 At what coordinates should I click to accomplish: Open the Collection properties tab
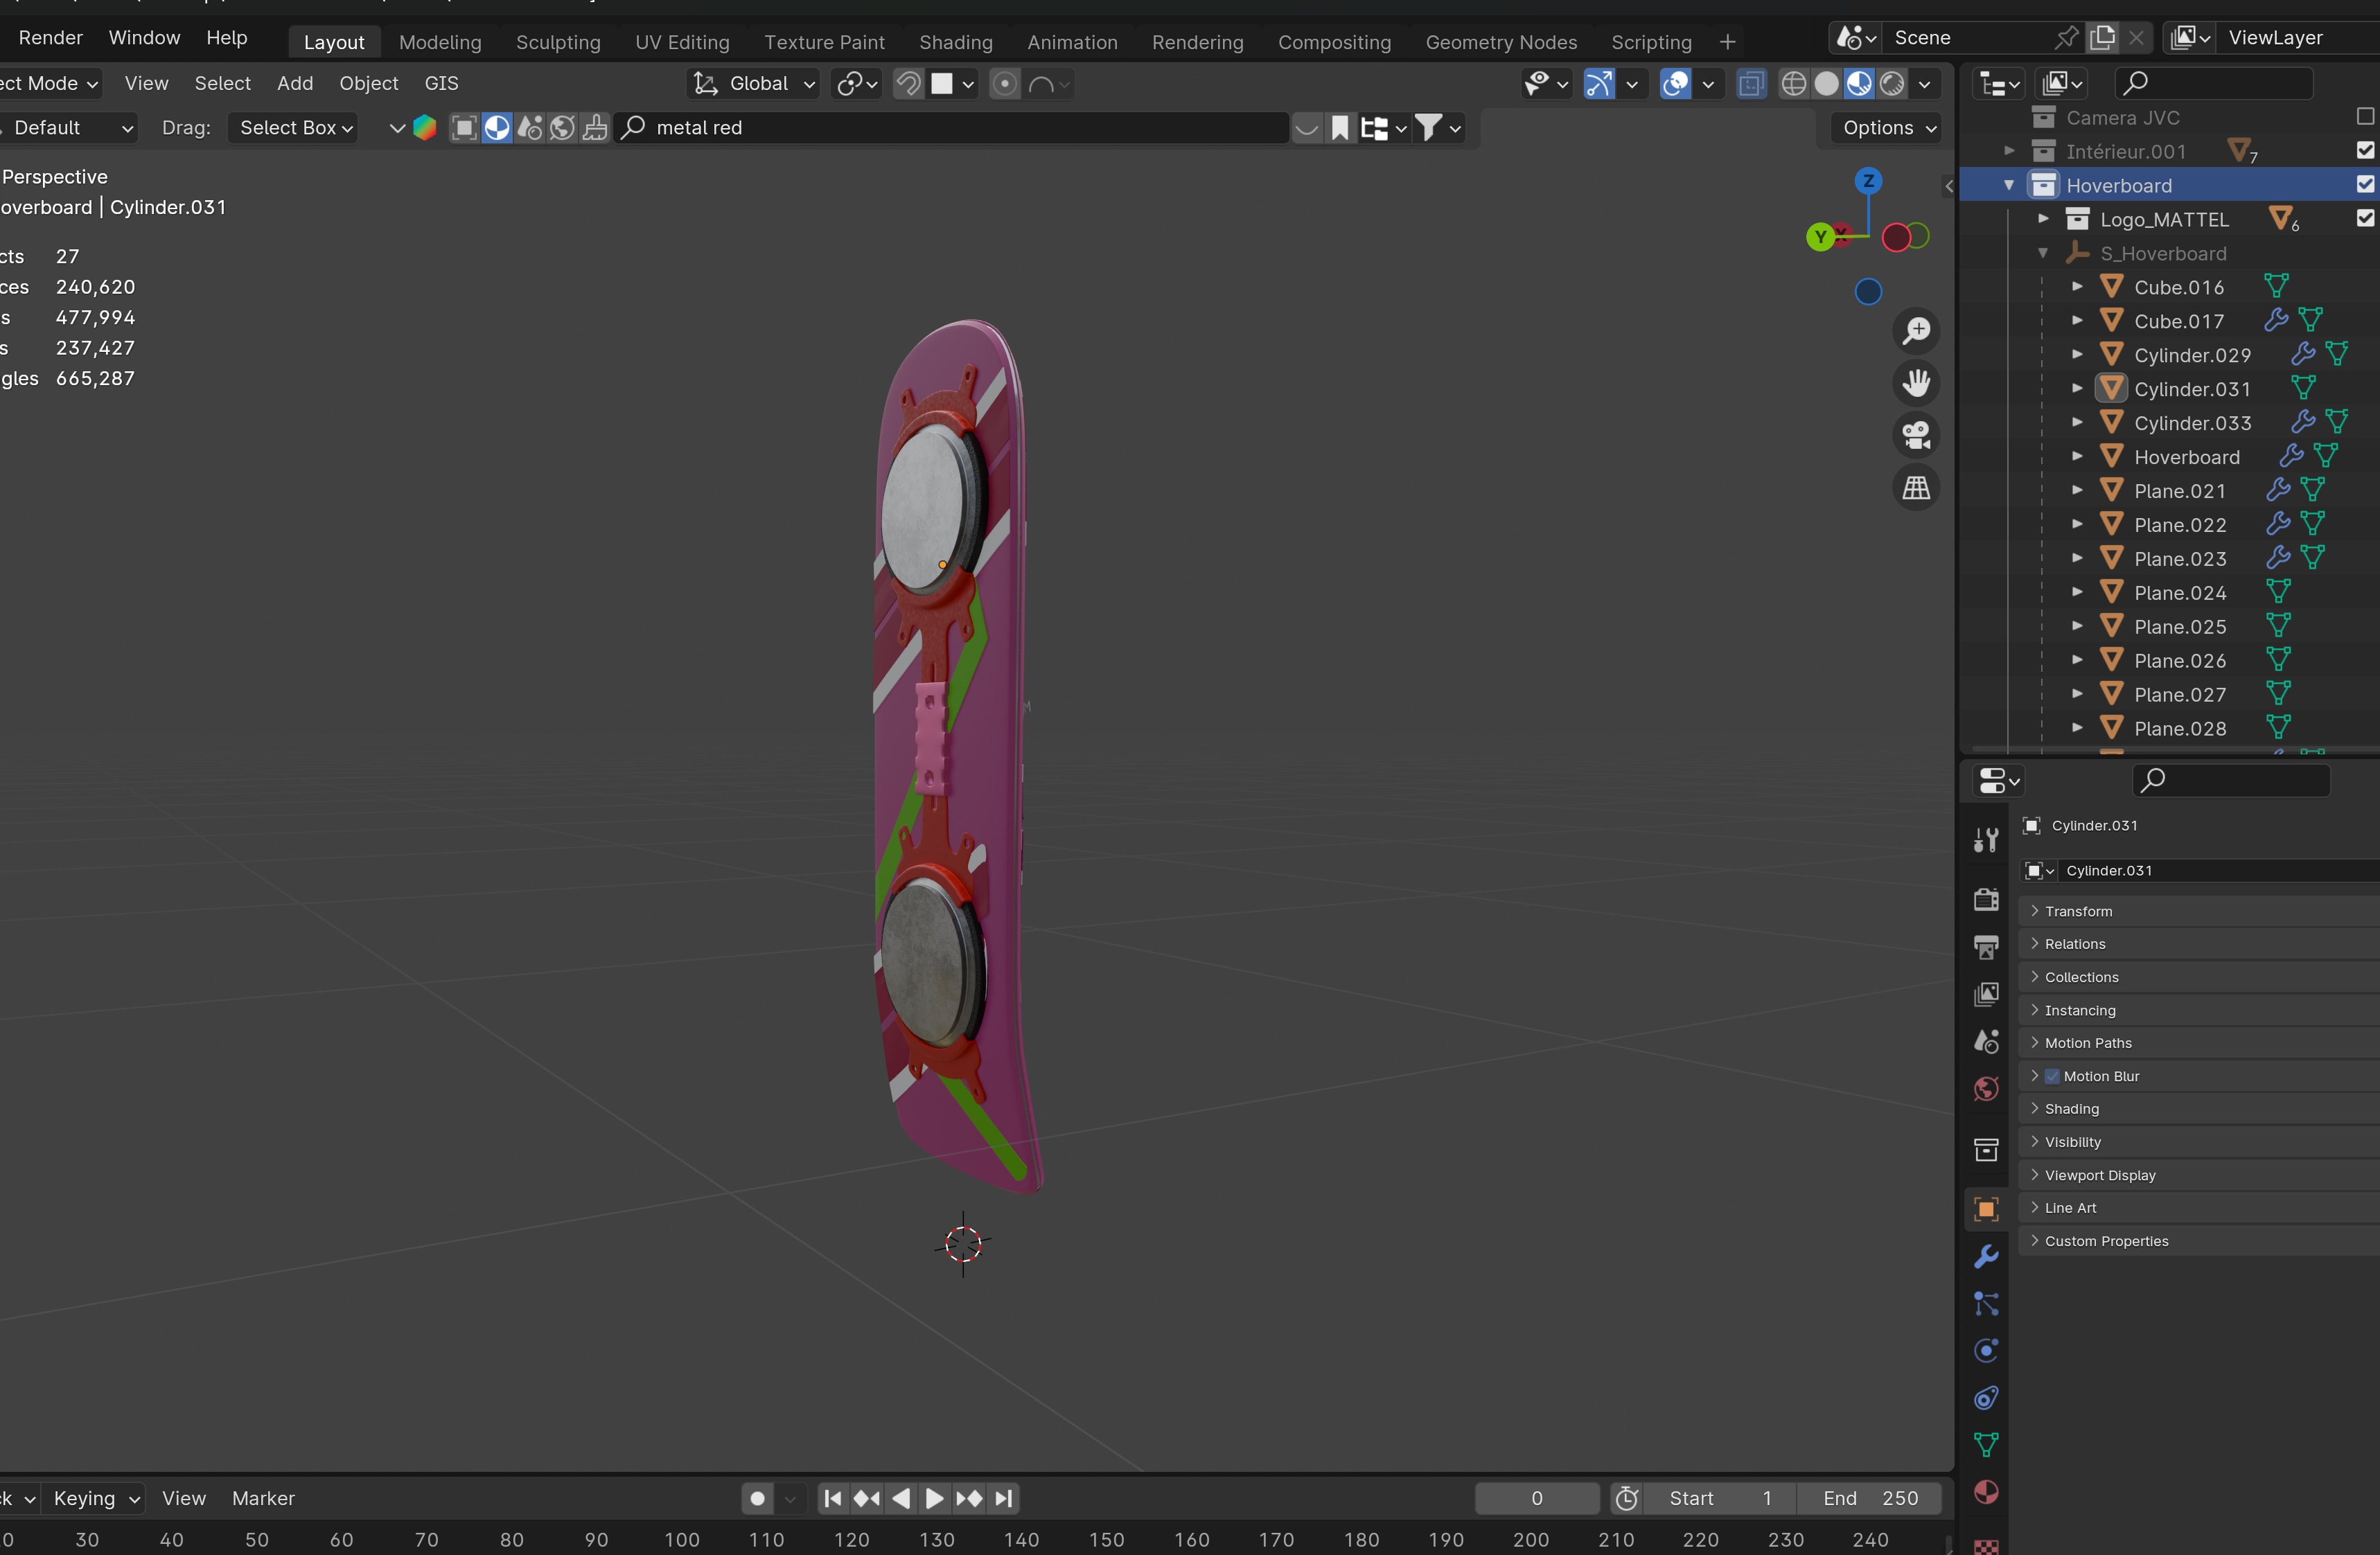coord(1986,1149)
